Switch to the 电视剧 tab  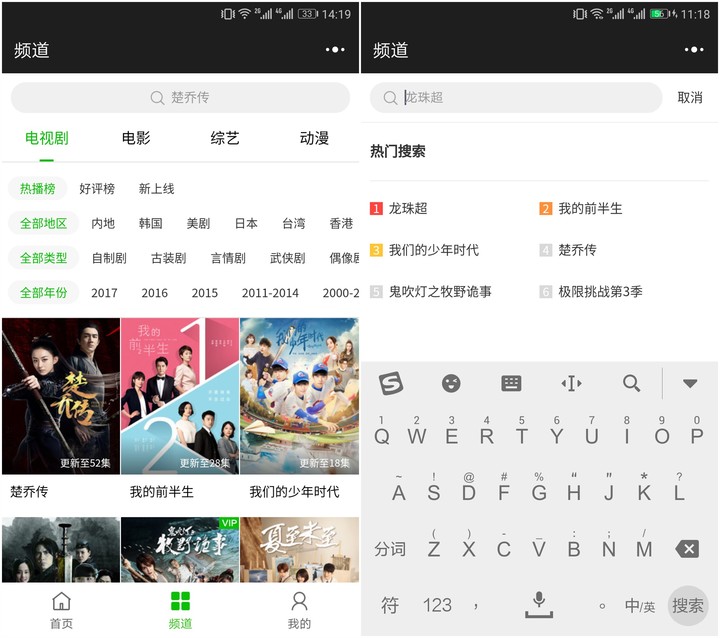point(46,138)
